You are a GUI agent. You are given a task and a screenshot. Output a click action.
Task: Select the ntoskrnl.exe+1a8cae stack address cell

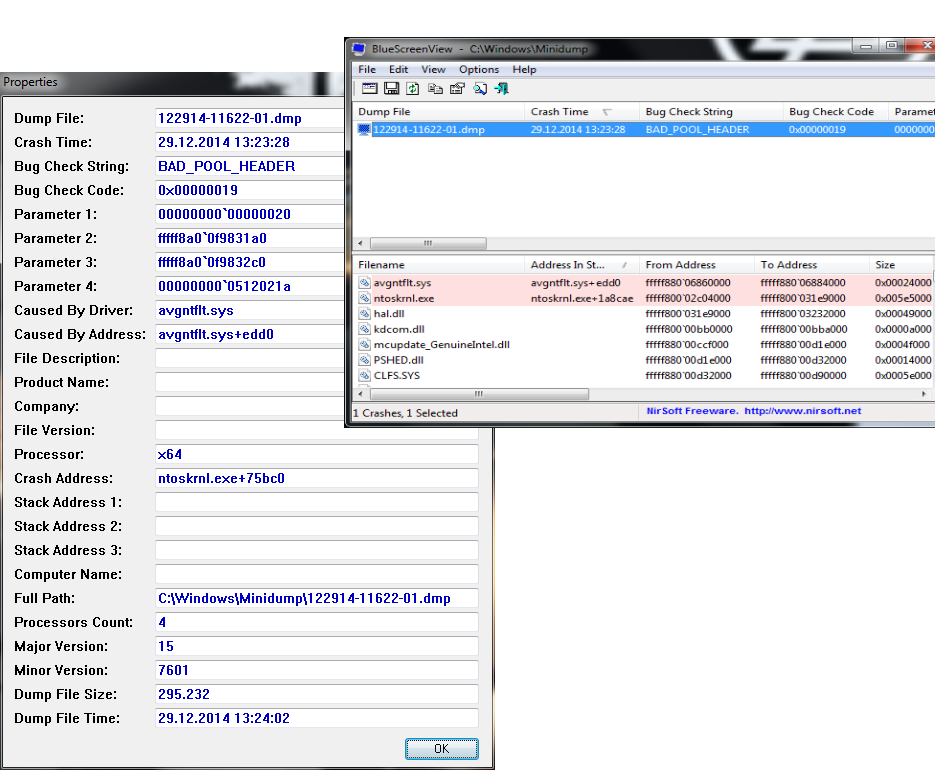(581, 298)
